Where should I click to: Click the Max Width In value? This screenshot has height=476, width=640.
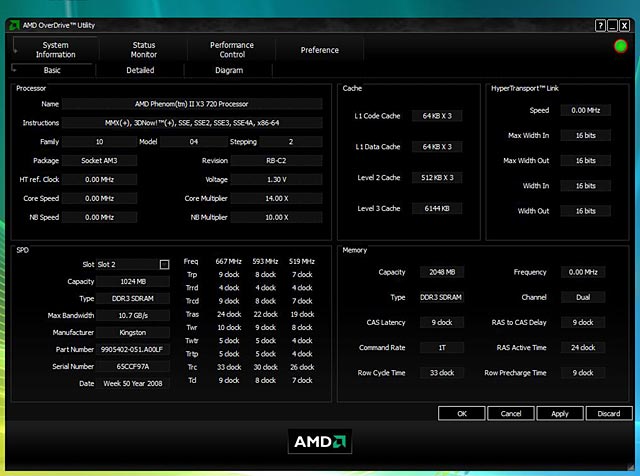[x=585, y=136]
